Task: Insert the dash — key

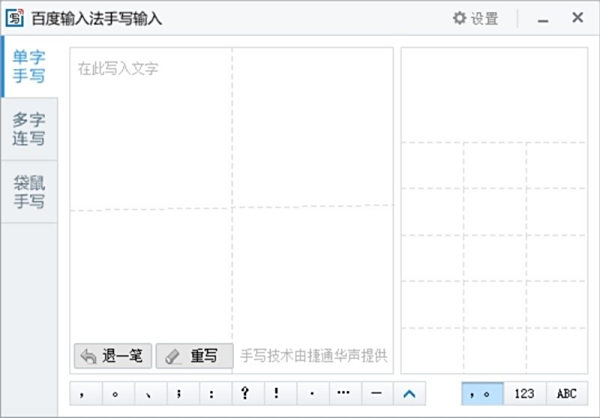Action: click(x=375, y=393)
